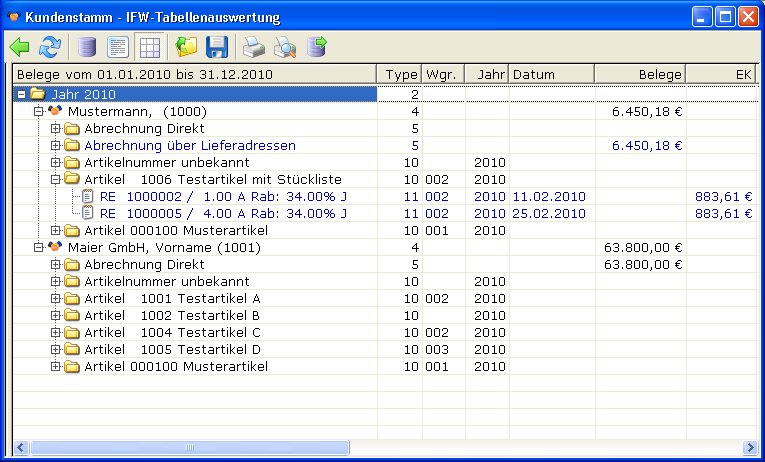Collapse the Mustermann (1000) customer node

pyautogui.click(x=39, y=112)
